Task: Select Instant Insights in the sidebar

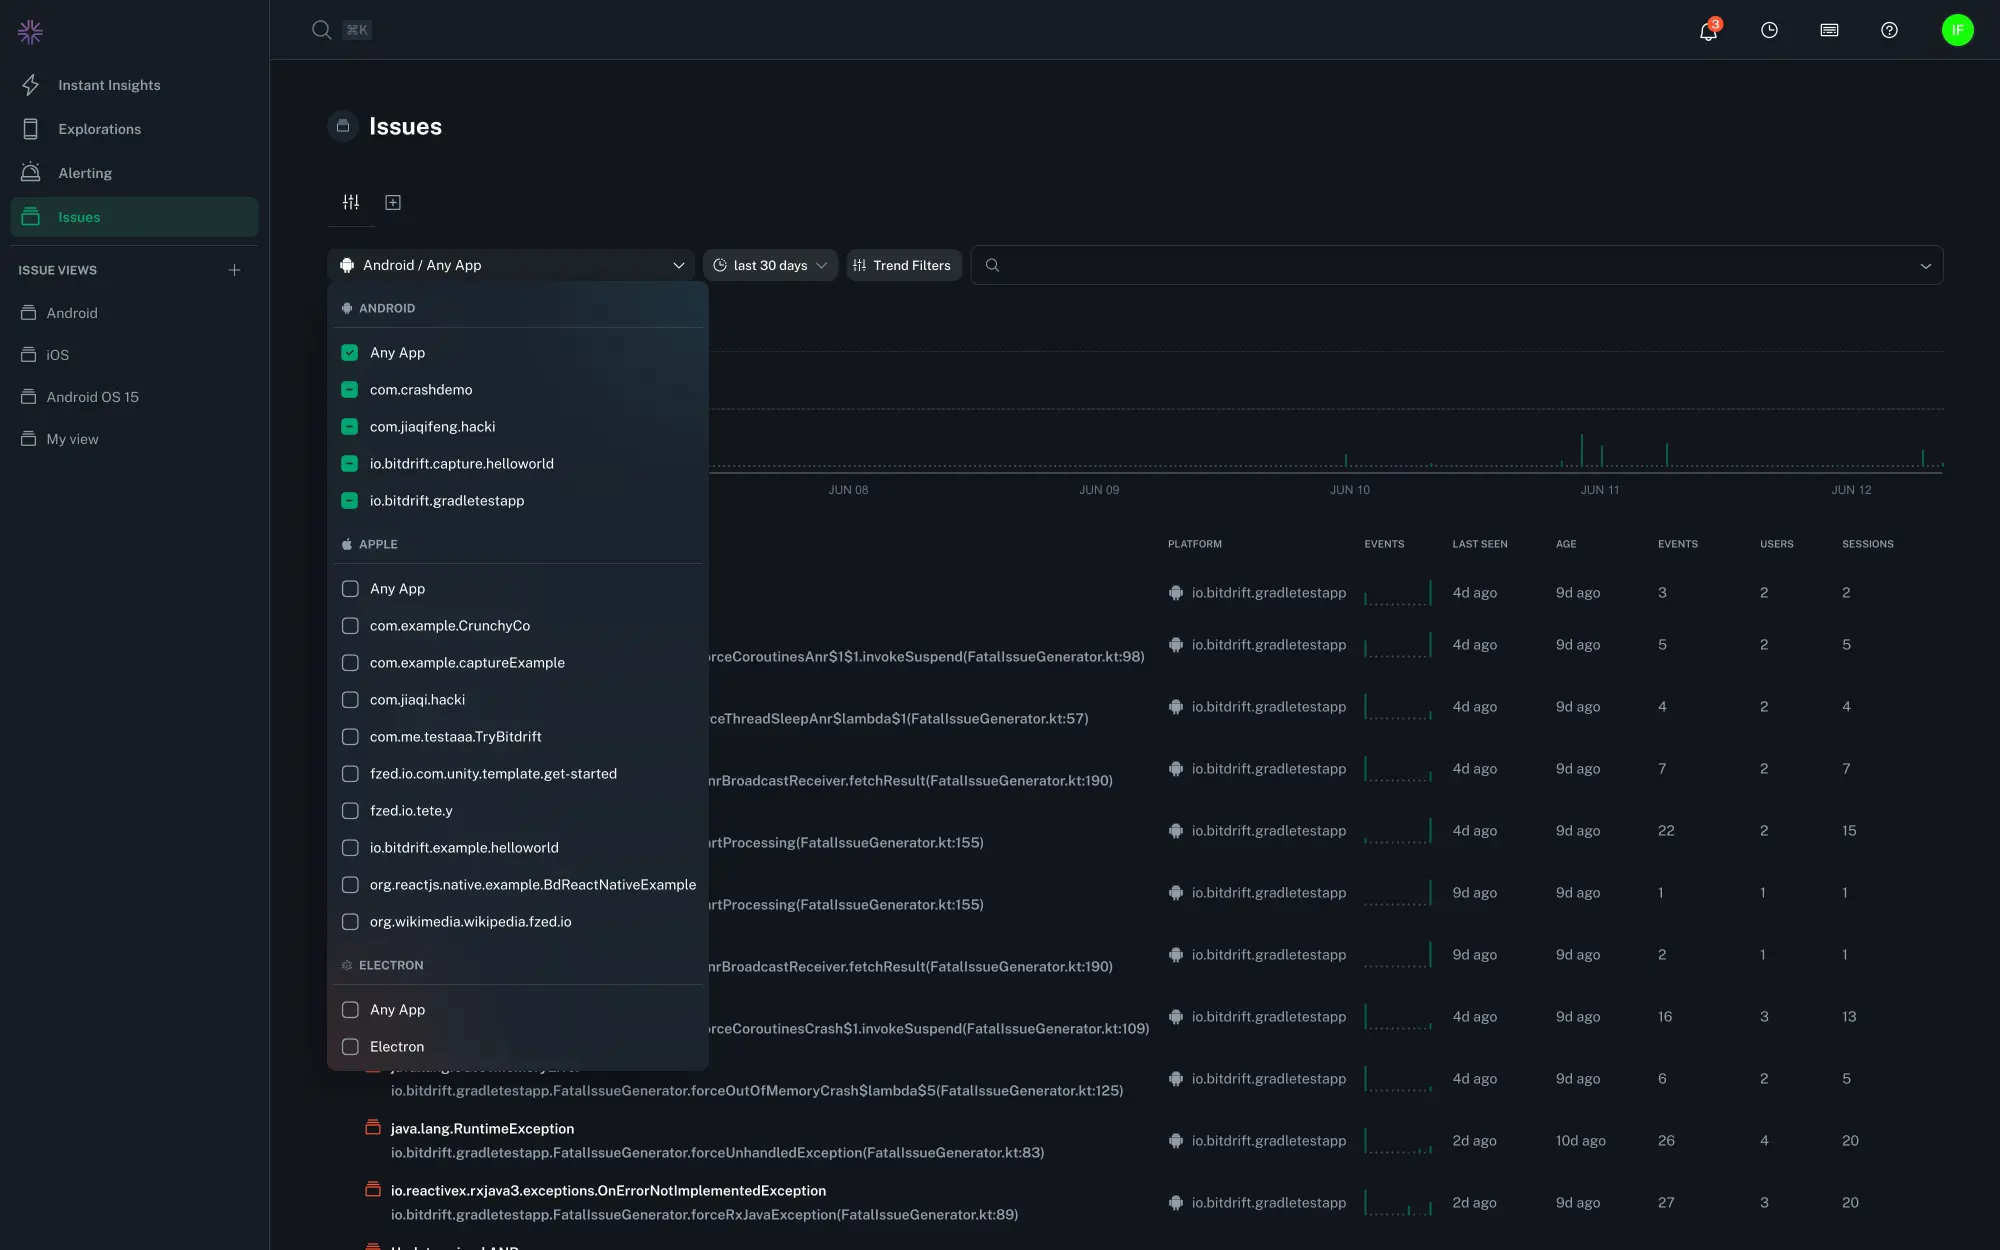Action: pos(109,85)
